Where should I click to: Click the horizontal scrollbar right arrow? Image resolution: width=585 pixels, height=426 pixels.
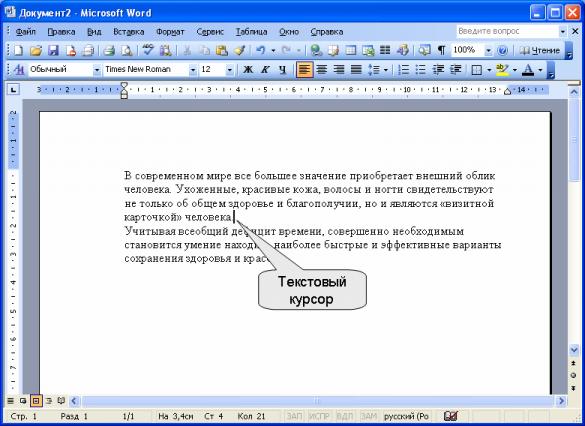(561, 401)
